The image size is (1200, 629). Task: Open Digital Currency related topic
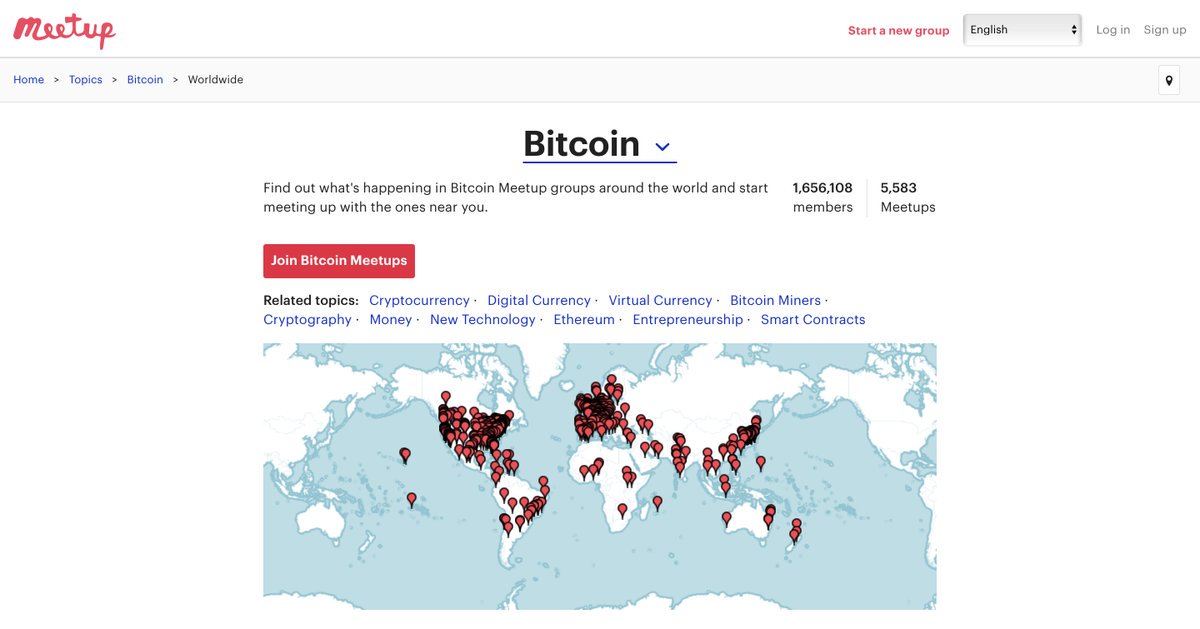(539, 300)
